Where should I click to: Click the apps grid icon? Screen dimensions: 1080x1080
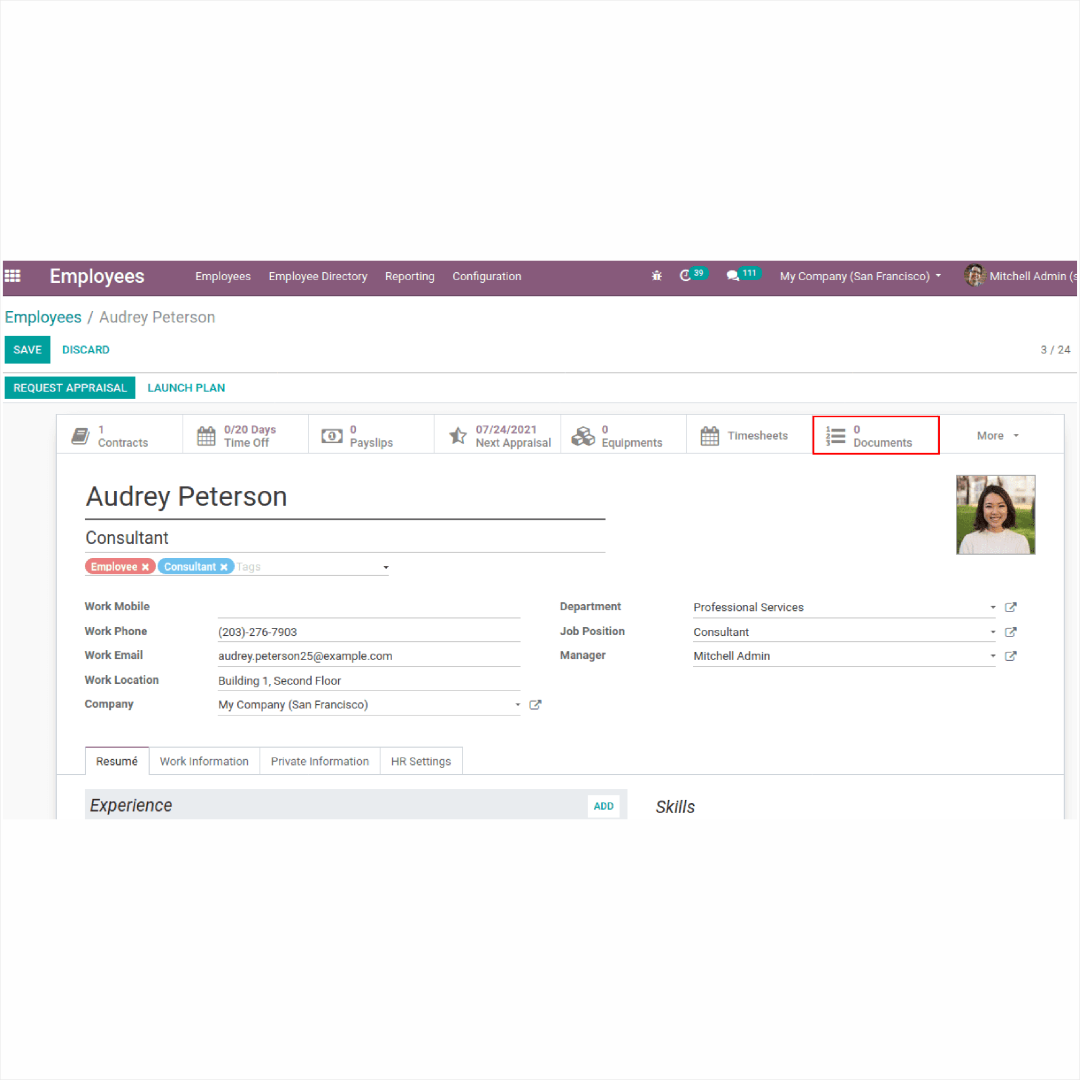coord(12,275)
